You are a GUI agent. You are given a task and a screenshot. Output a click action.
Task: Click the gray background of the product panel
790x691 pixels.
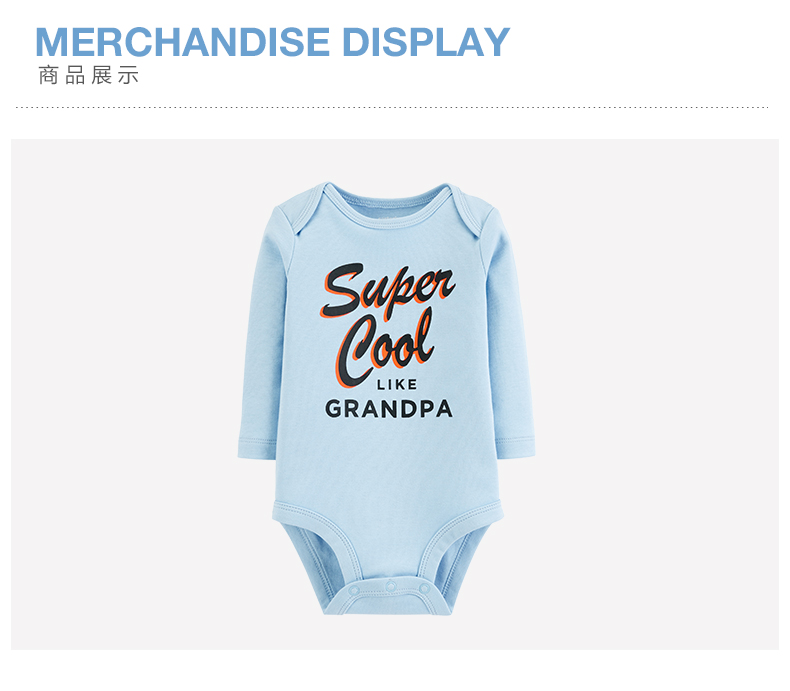126,393
